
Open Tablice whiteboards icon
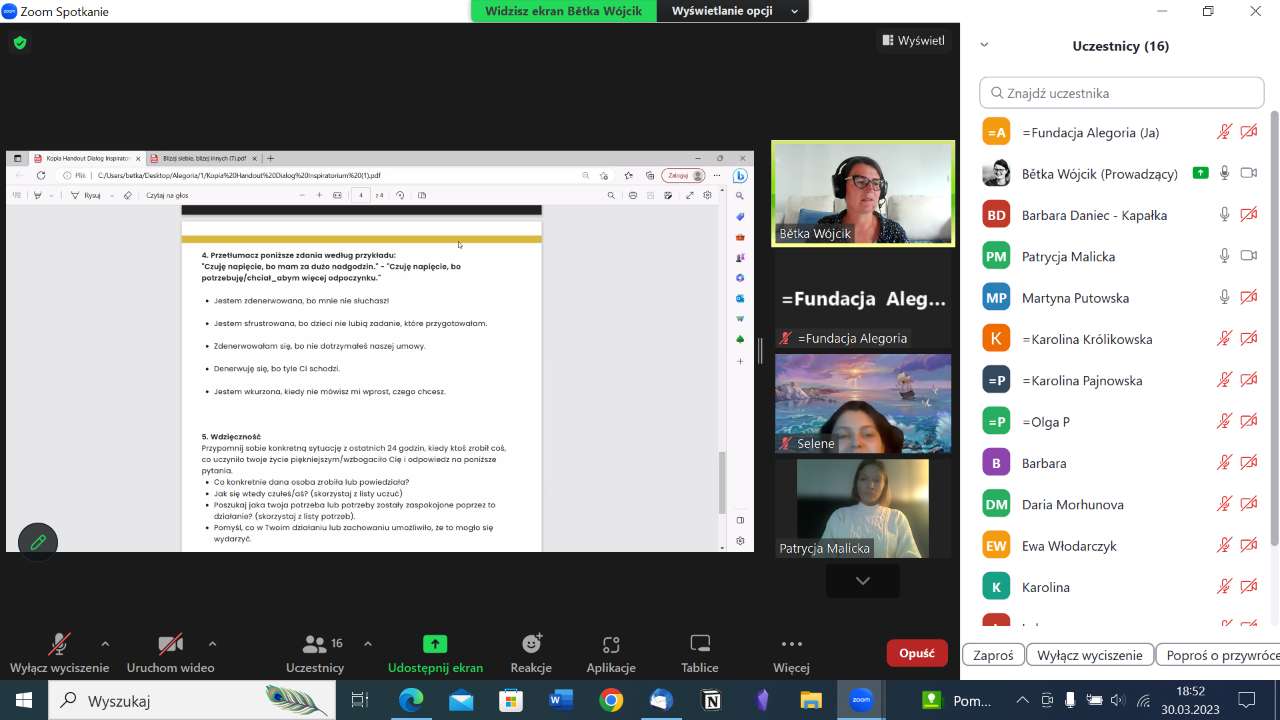tap(700, 645)
